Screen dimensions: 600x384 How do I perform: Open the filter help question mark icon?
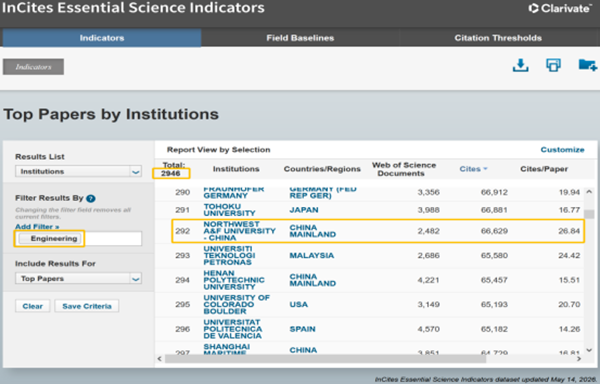91,198
